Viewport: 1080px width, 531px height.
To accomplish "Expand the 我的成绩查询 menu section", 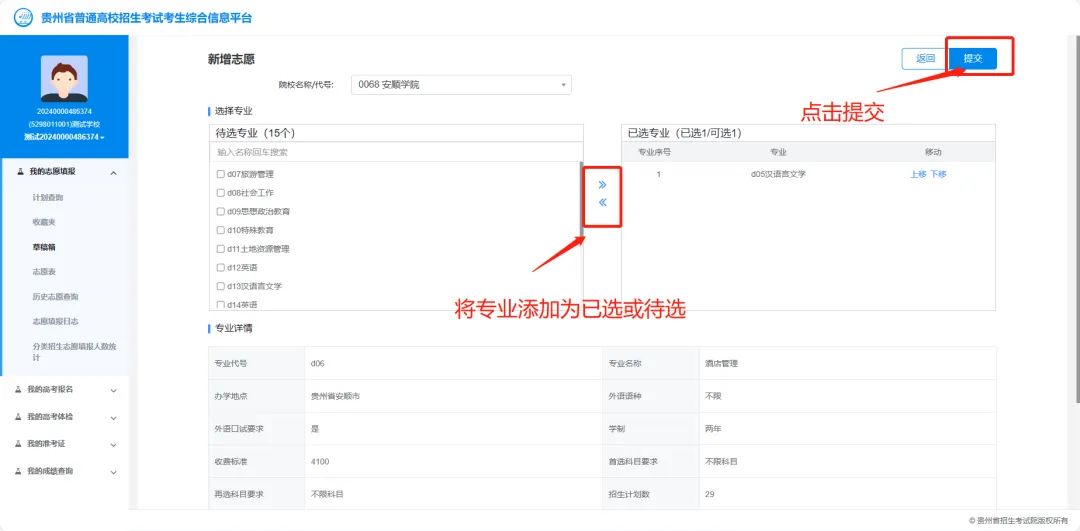I will pos(112,471).
